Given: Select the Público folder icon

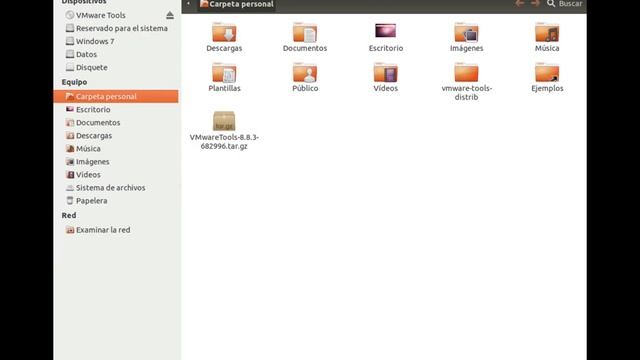Looking at the screenshot, I should [x=305, y=72].
